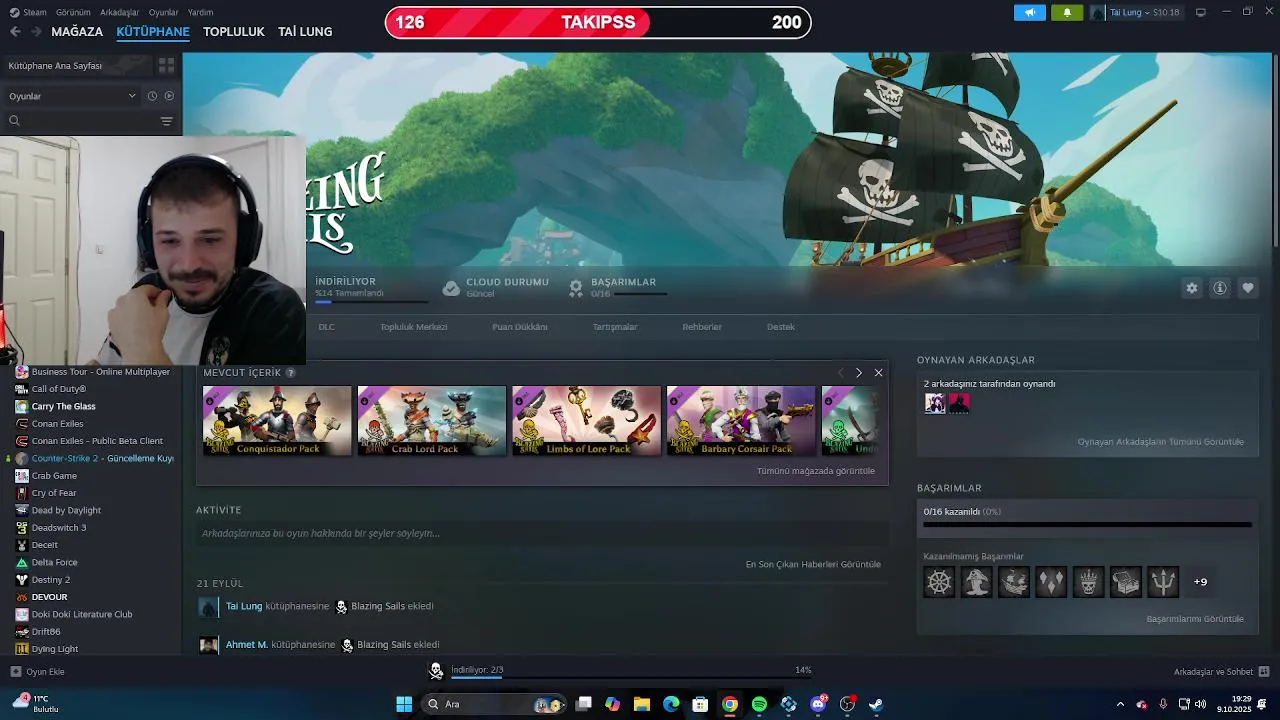This screenshot has width=1280, height=720.
Task: Show previous DLC with left chevron
Action: coord(840,373)
